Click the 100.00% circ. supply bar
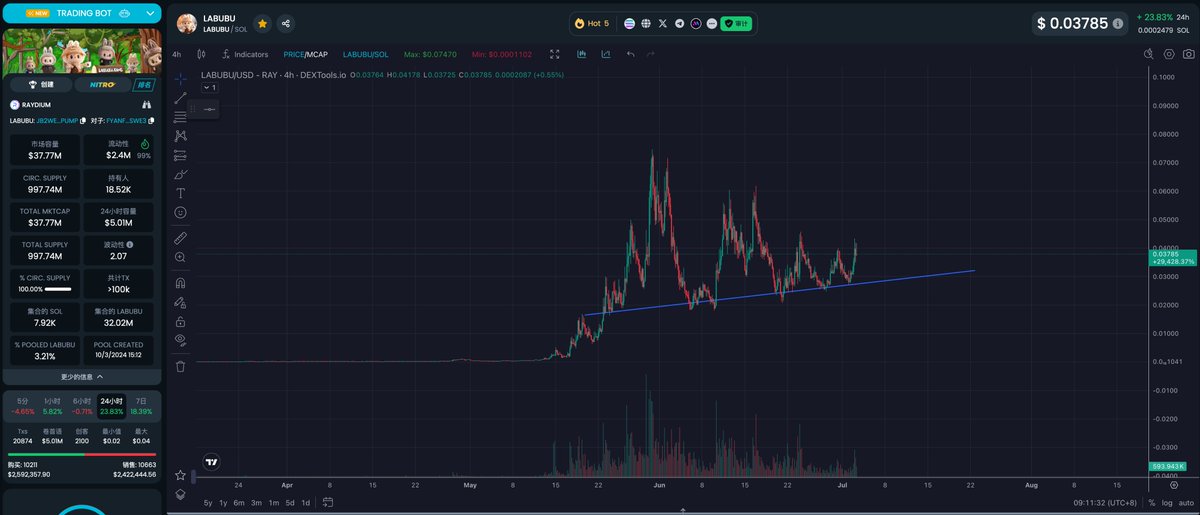 (x=58, y=289)
